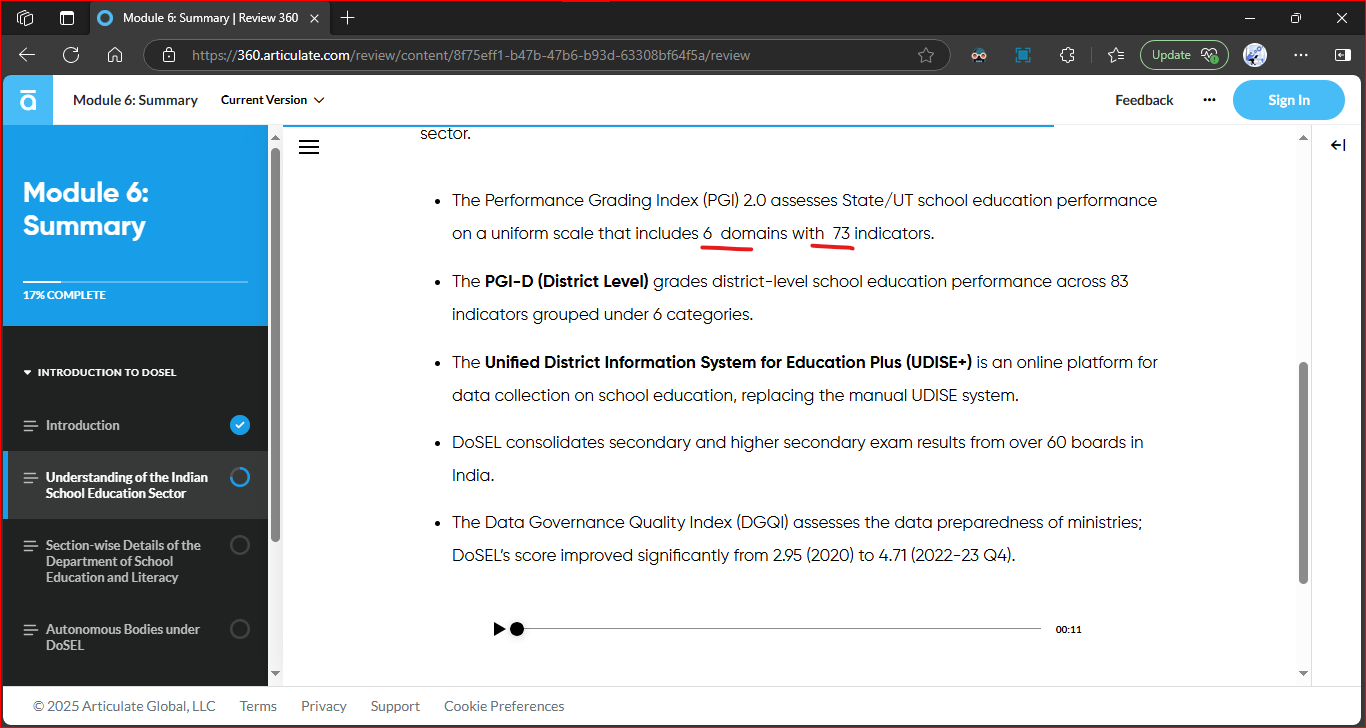Collapse the Introduction to DoSEL section
This screenshot has width=1366, height=728.
click(x=100, y=372)
